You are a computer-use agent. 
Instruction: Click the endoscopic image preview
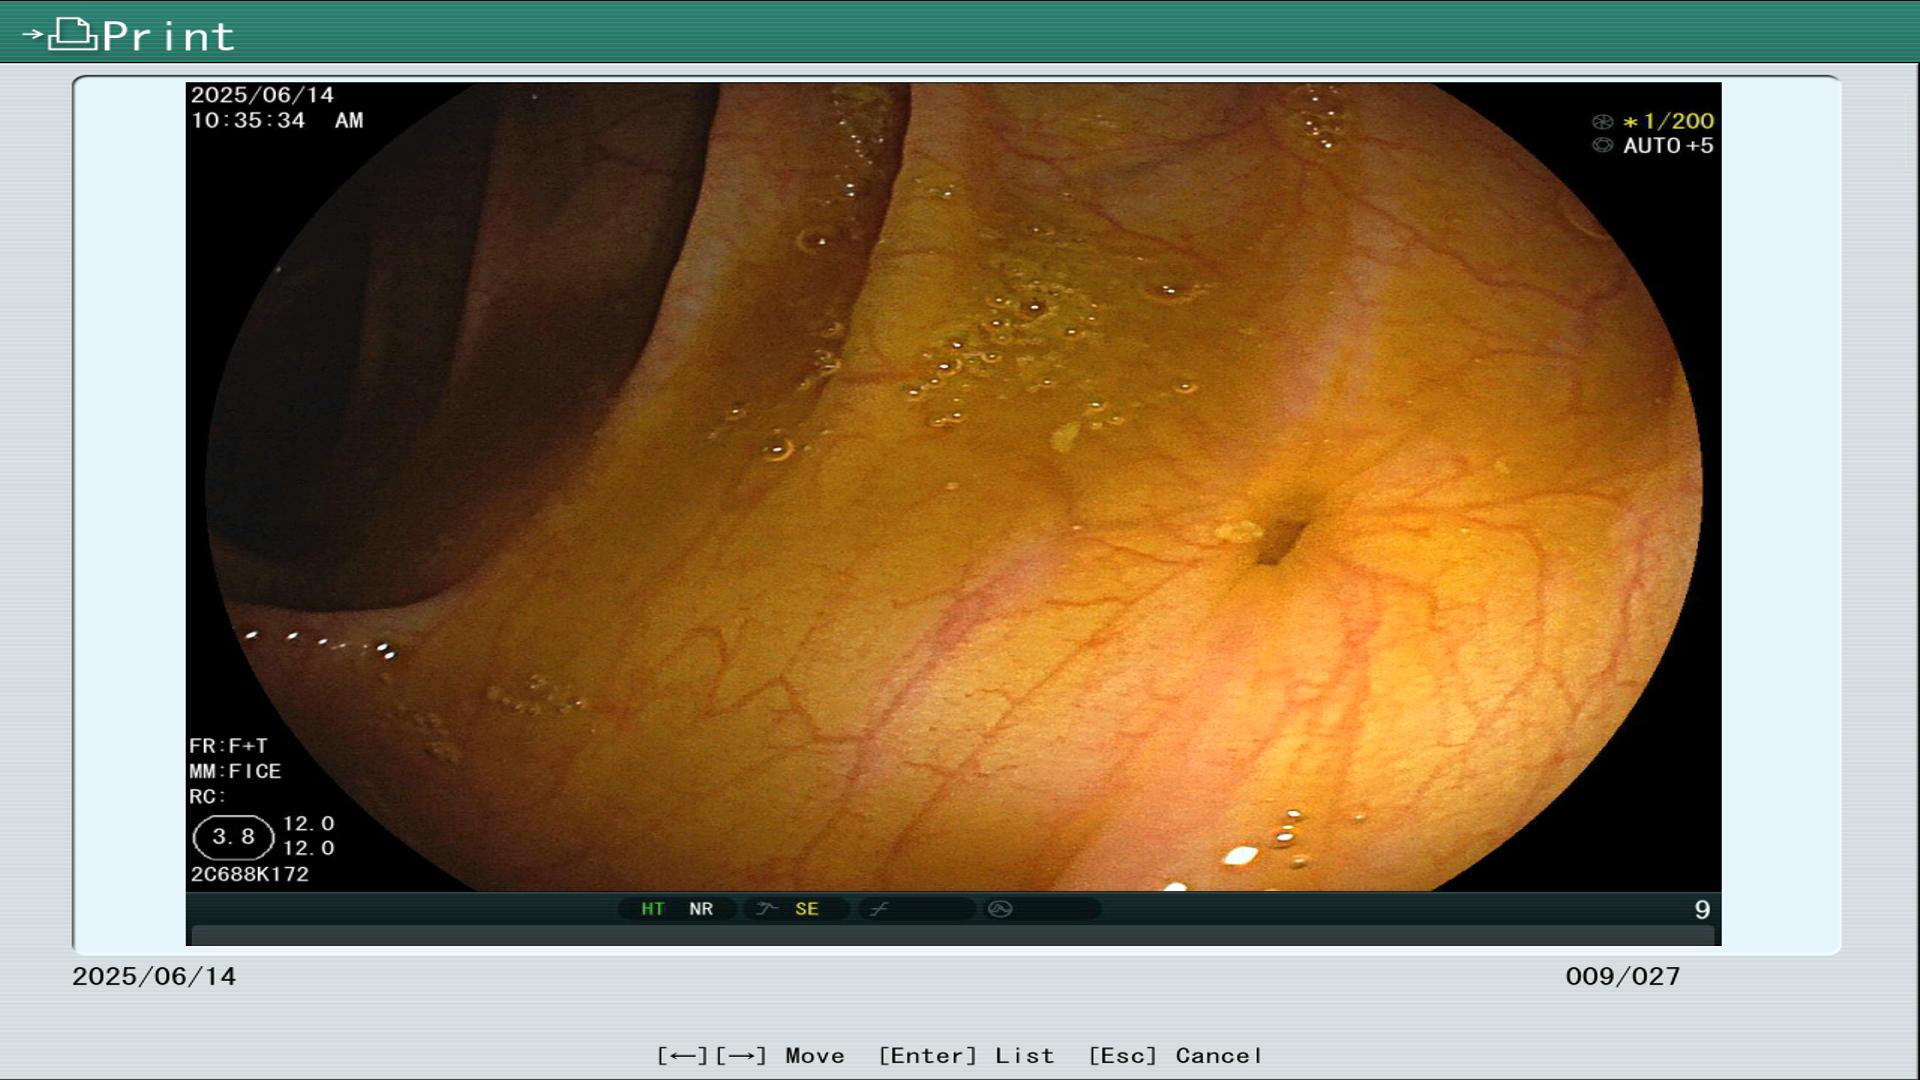pyautogui.click(x=953, y=487)
